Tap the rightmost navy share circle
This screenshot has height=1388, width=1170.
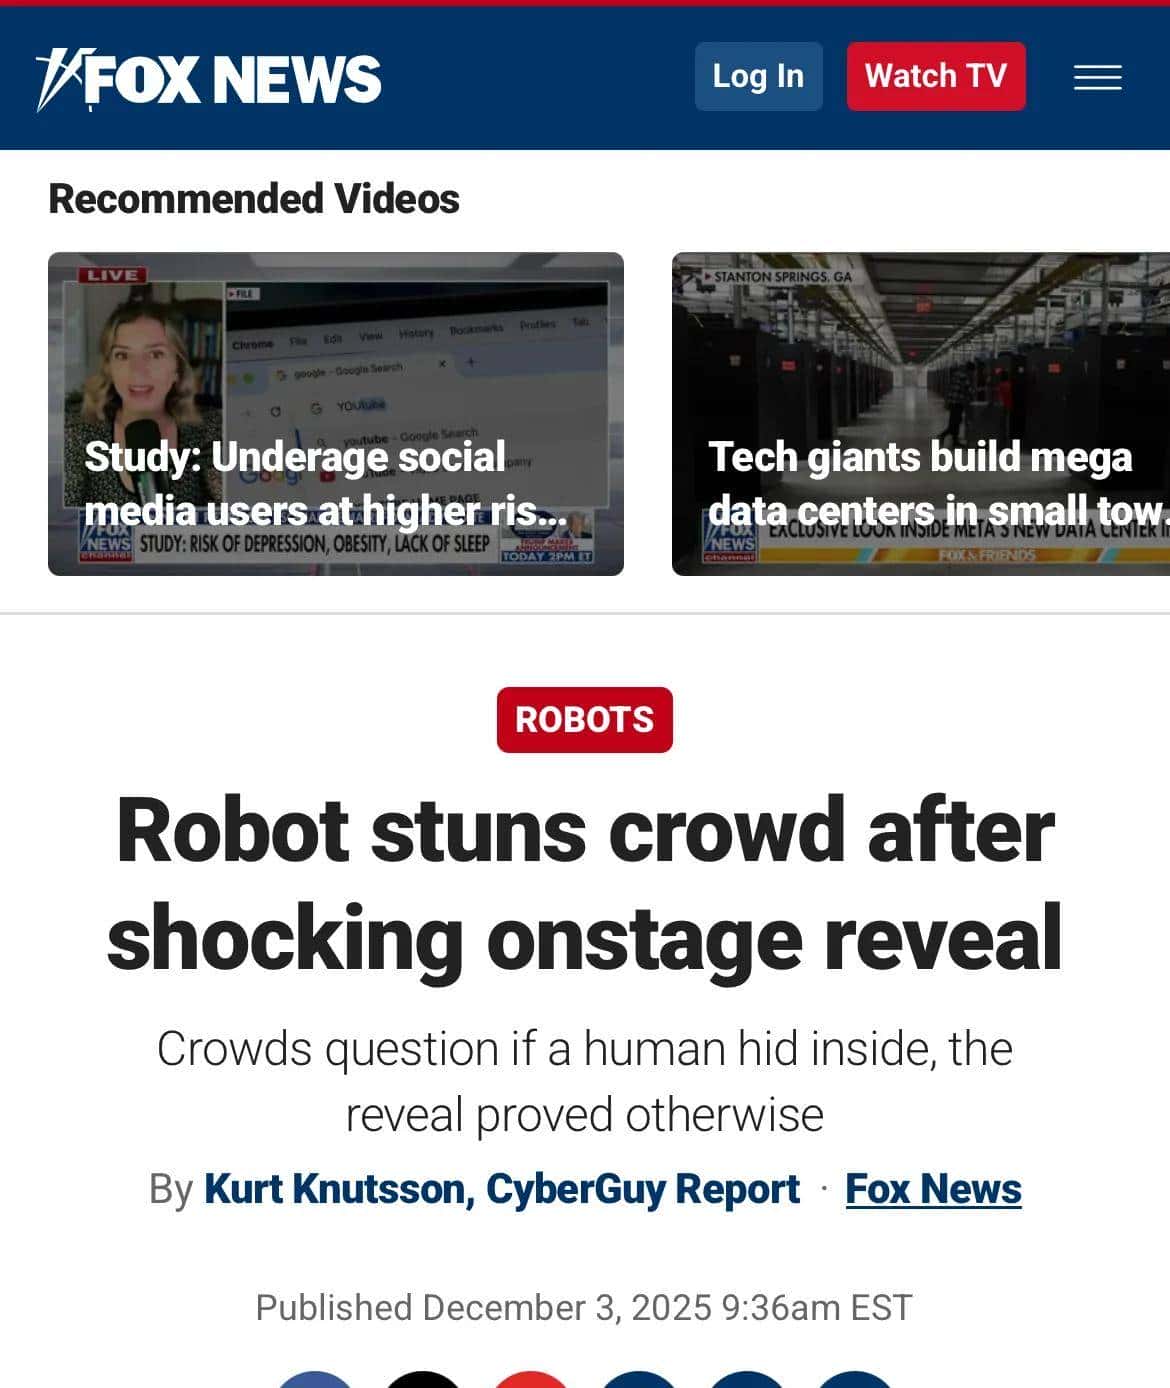coord(855,1379)
